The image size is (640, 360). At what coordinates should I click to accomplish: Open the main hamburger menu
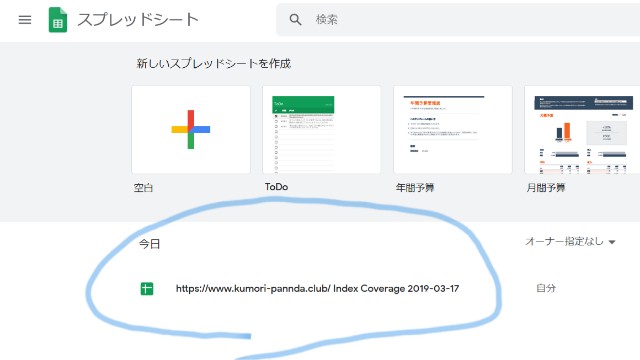point(25,20)
